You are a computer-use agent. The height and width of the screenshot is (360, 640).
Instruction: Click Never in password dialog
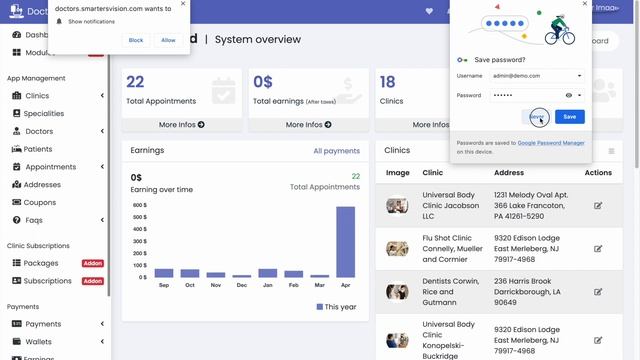pos(536,117)
